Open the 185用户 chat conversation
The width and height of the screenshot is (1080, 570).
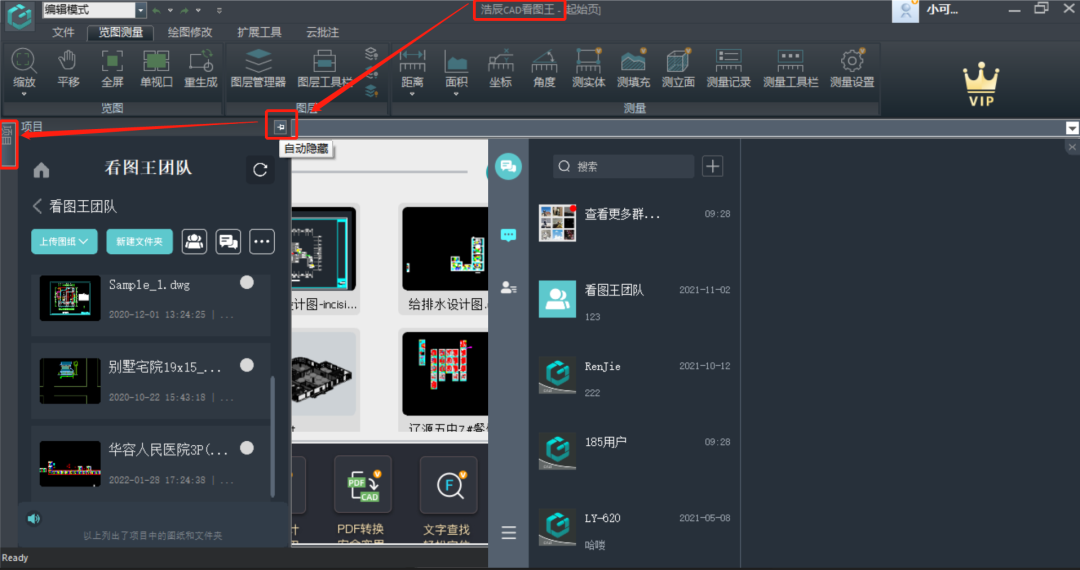coord(634,451)
